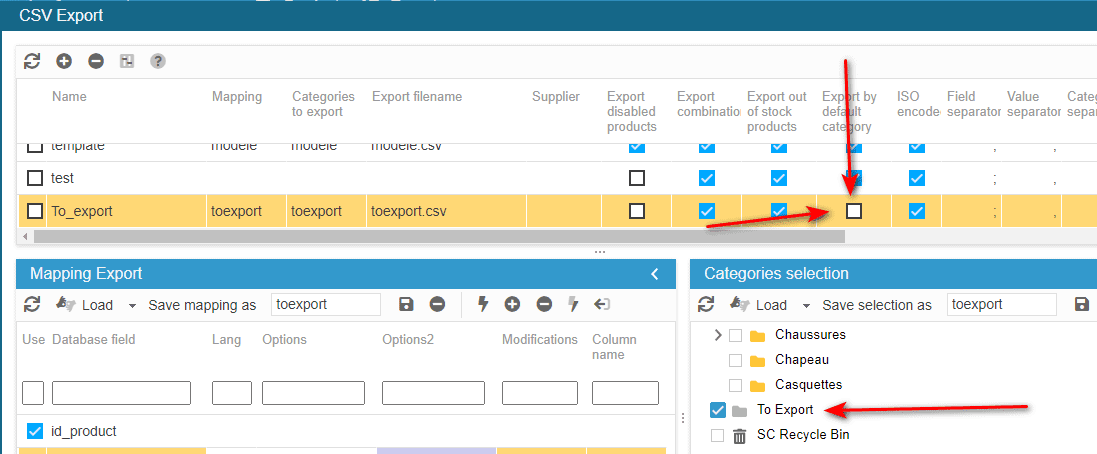Expand the Chaussures category tree node

[x=717, y=335]
